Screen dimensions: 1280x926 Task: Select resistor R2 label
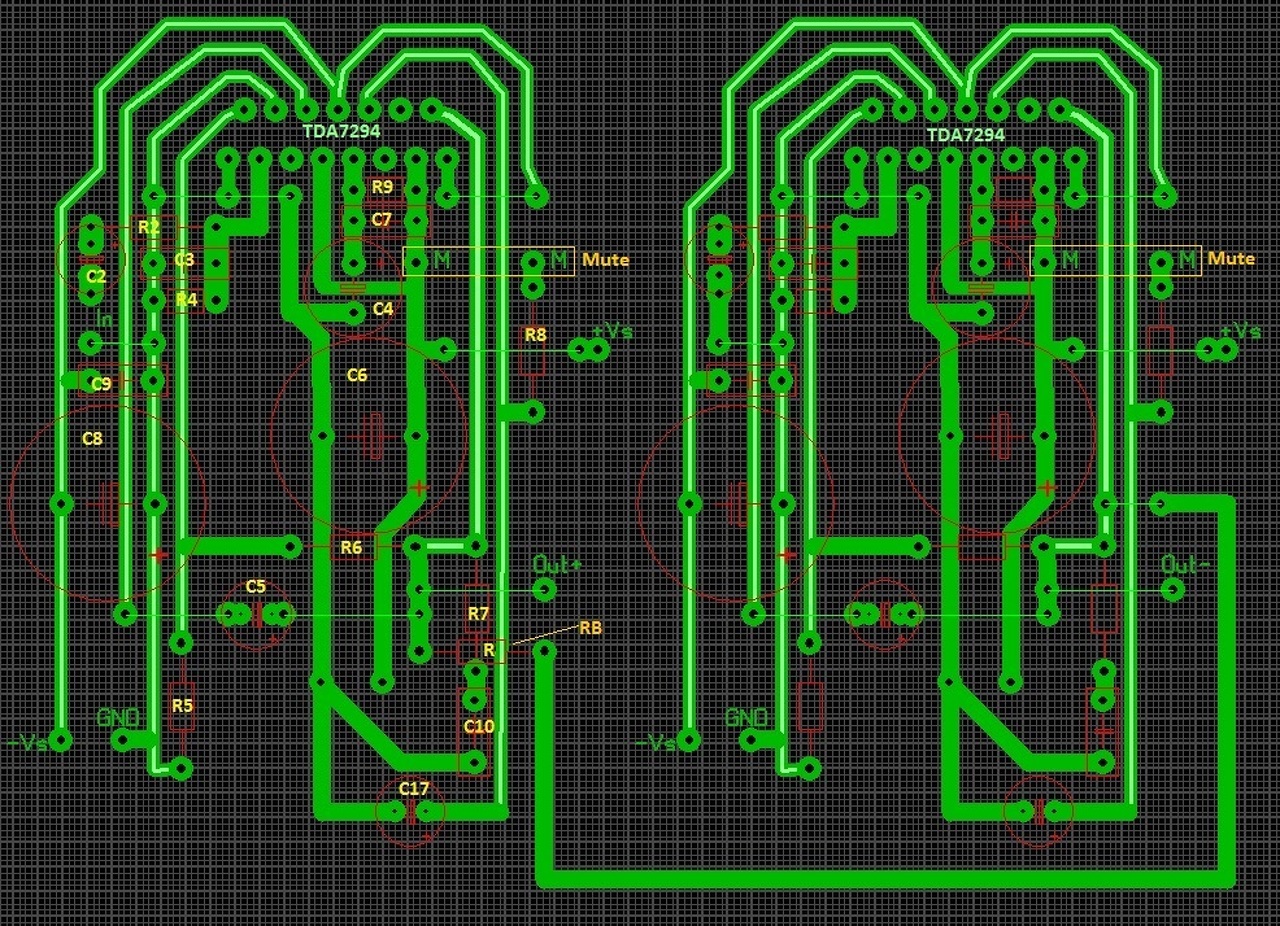[x=149, y=227]
